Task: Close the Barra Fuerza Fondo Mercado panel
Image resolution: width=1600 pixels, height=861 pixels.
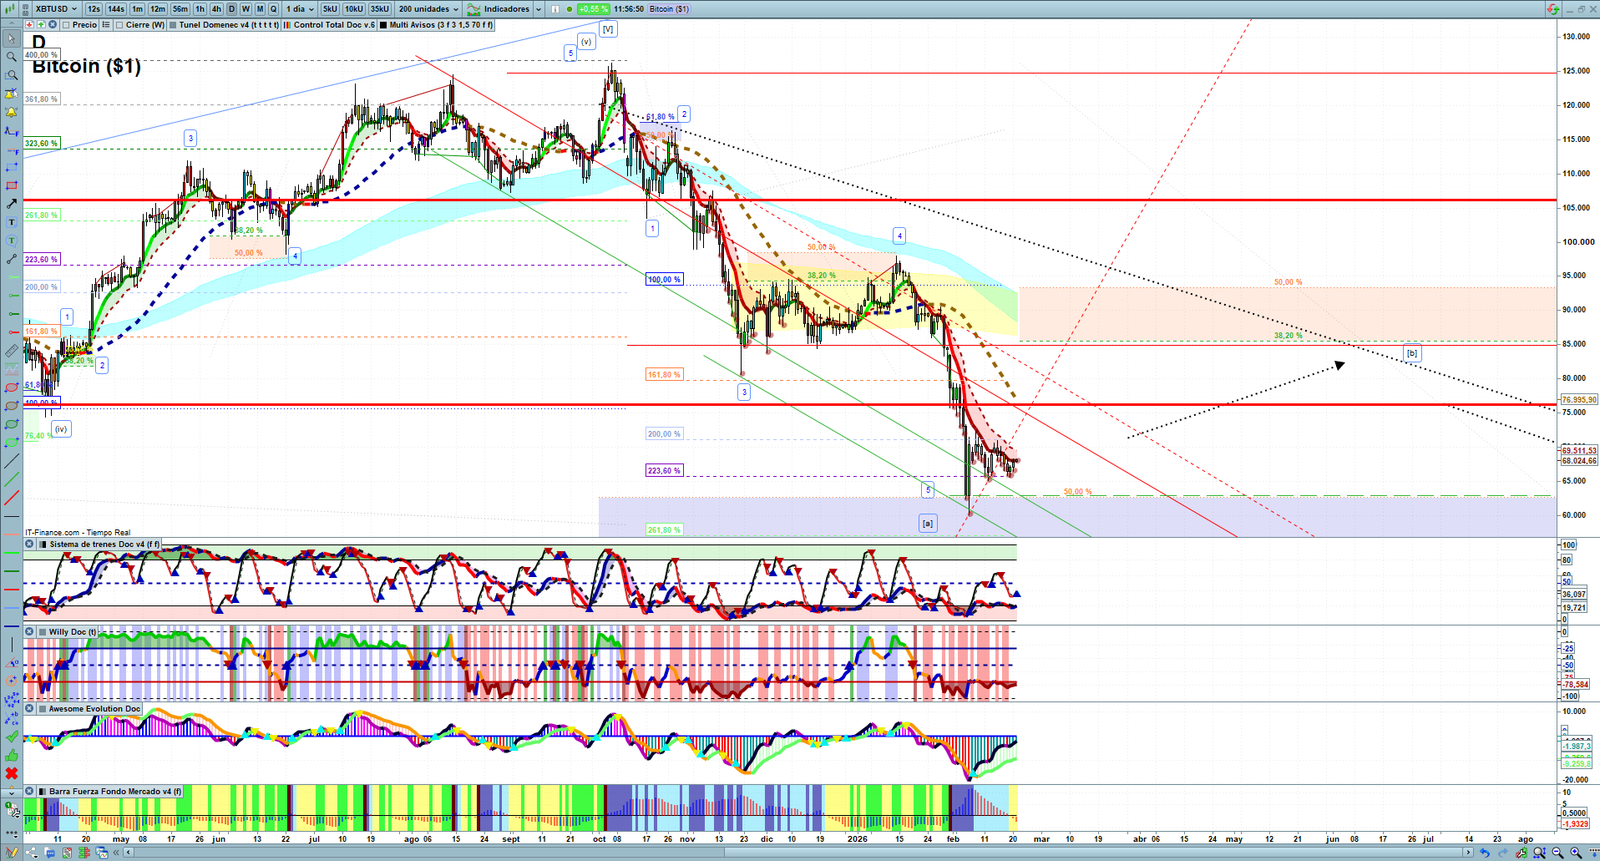Action: coord(29,792)
